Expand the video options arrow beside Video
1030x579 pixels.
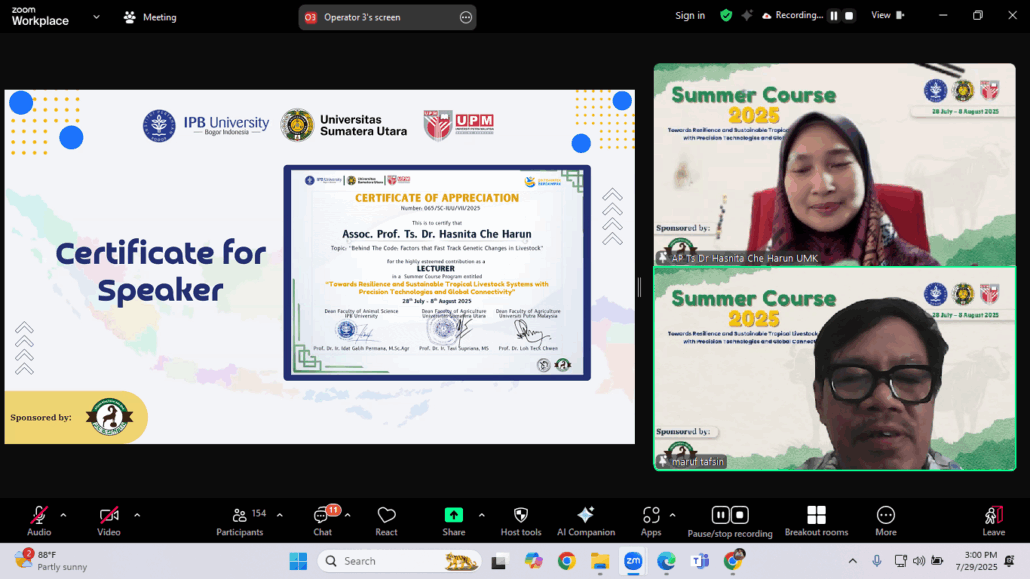(137, 515)
